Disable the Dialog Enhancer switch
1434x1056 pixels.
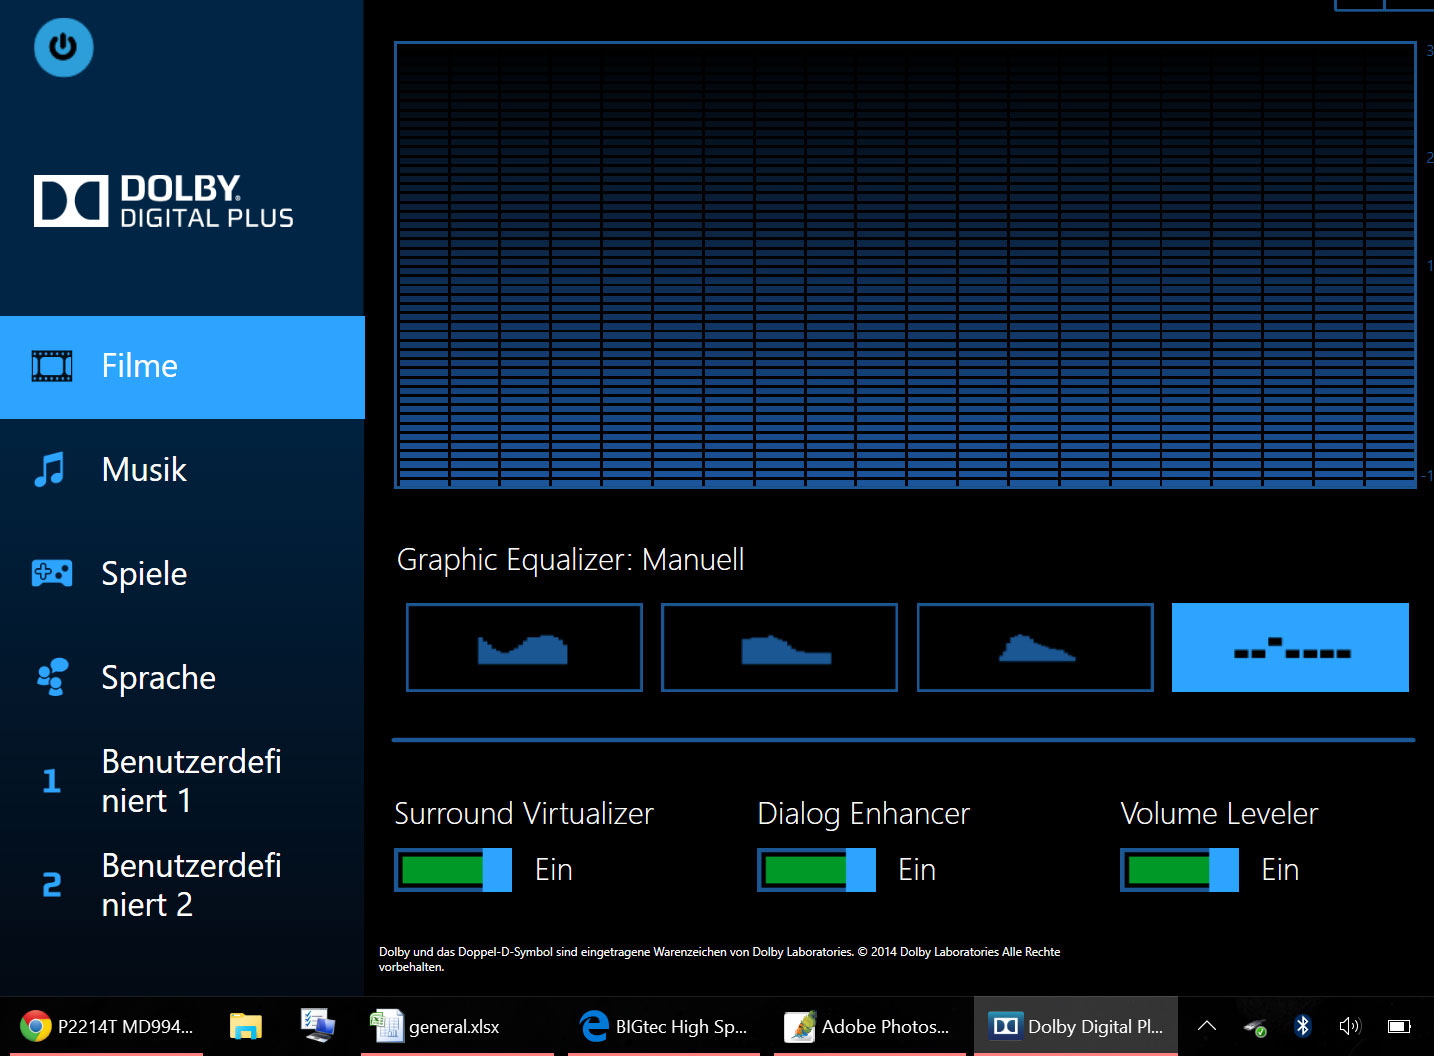click(x=816, y=870)
